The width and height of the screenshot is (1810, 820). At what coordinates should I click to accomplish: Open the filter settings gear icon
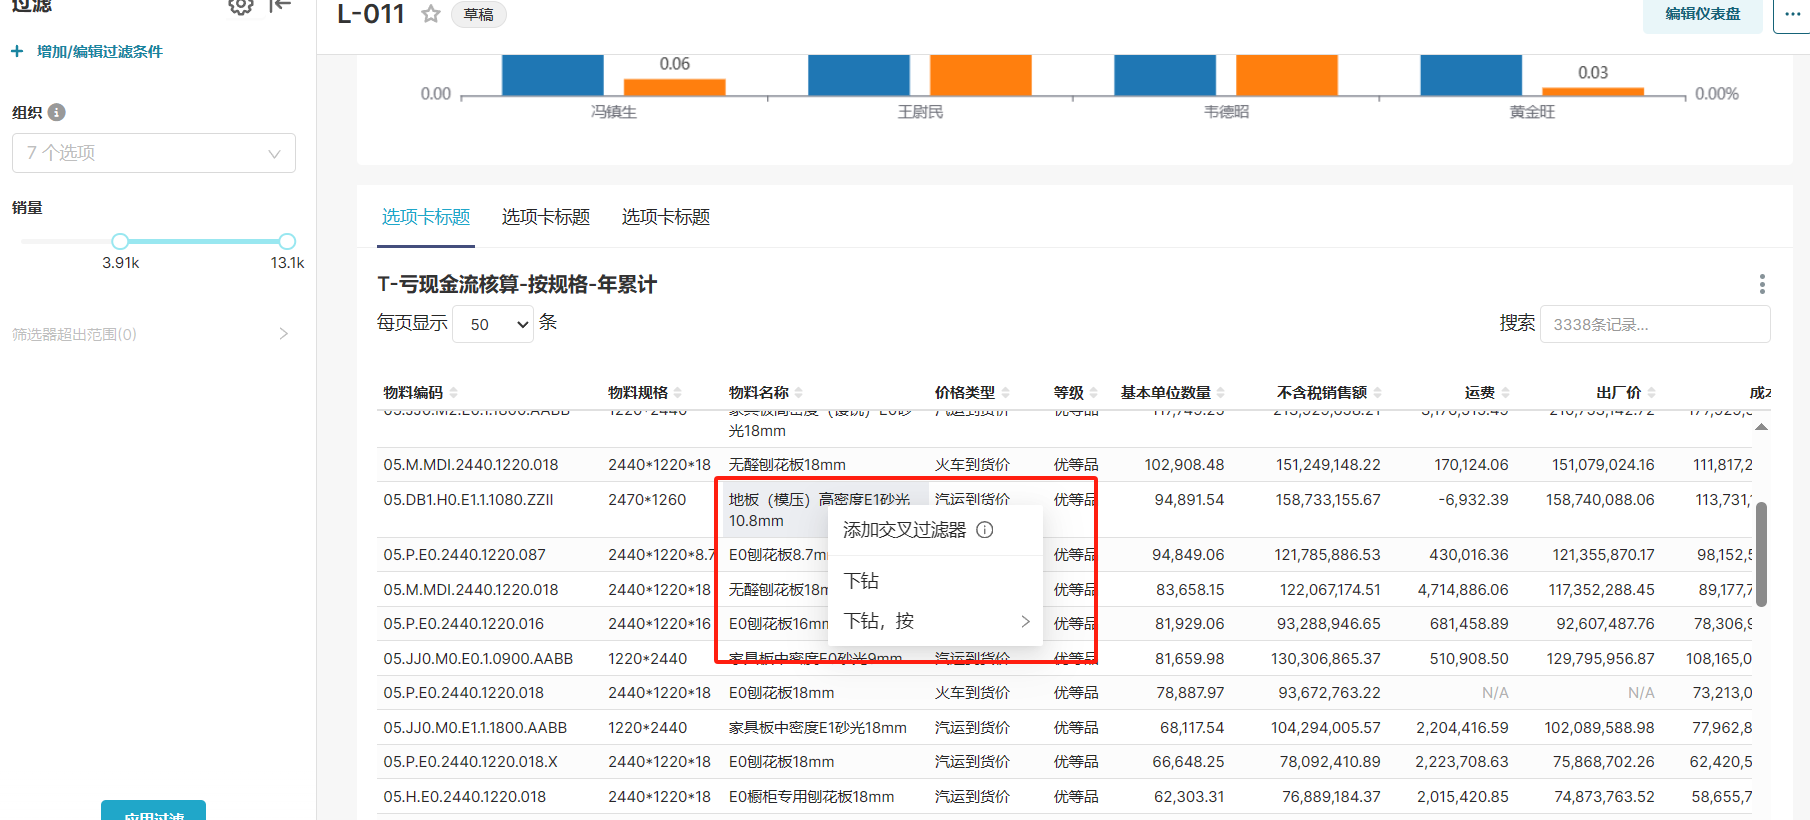pos(240,6)
